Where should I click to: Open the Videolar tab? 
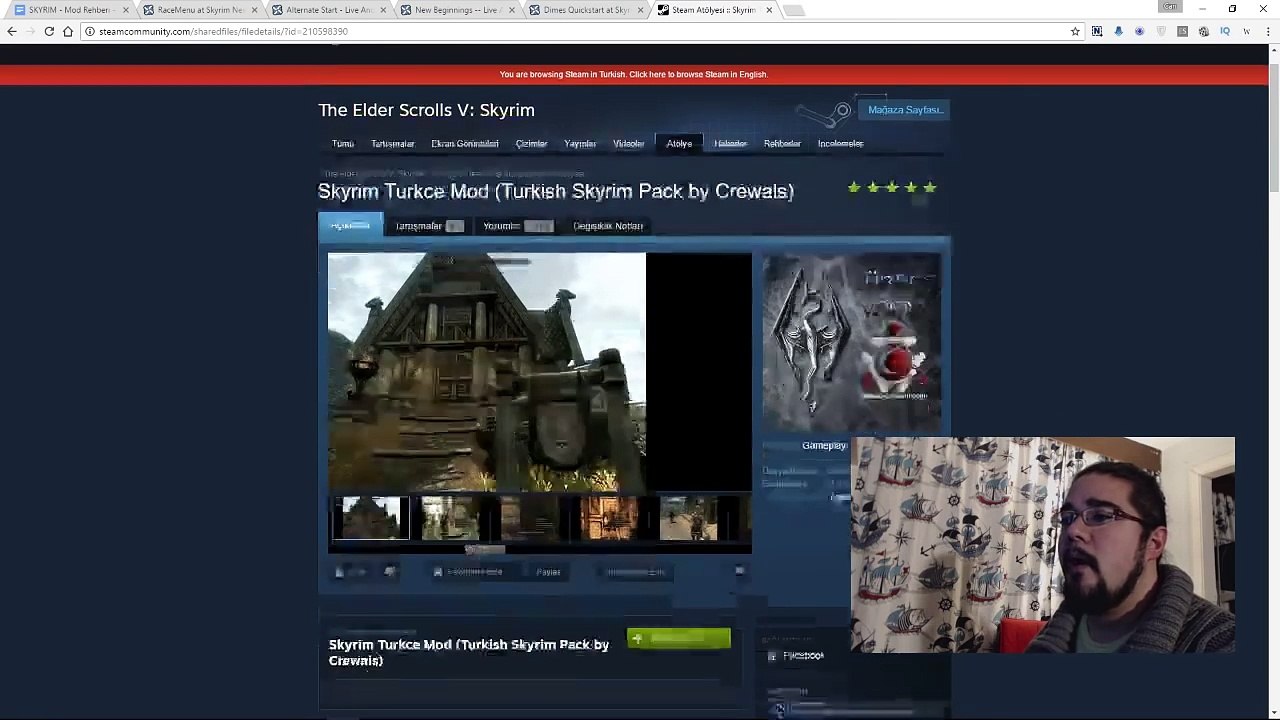pos(629,144)
